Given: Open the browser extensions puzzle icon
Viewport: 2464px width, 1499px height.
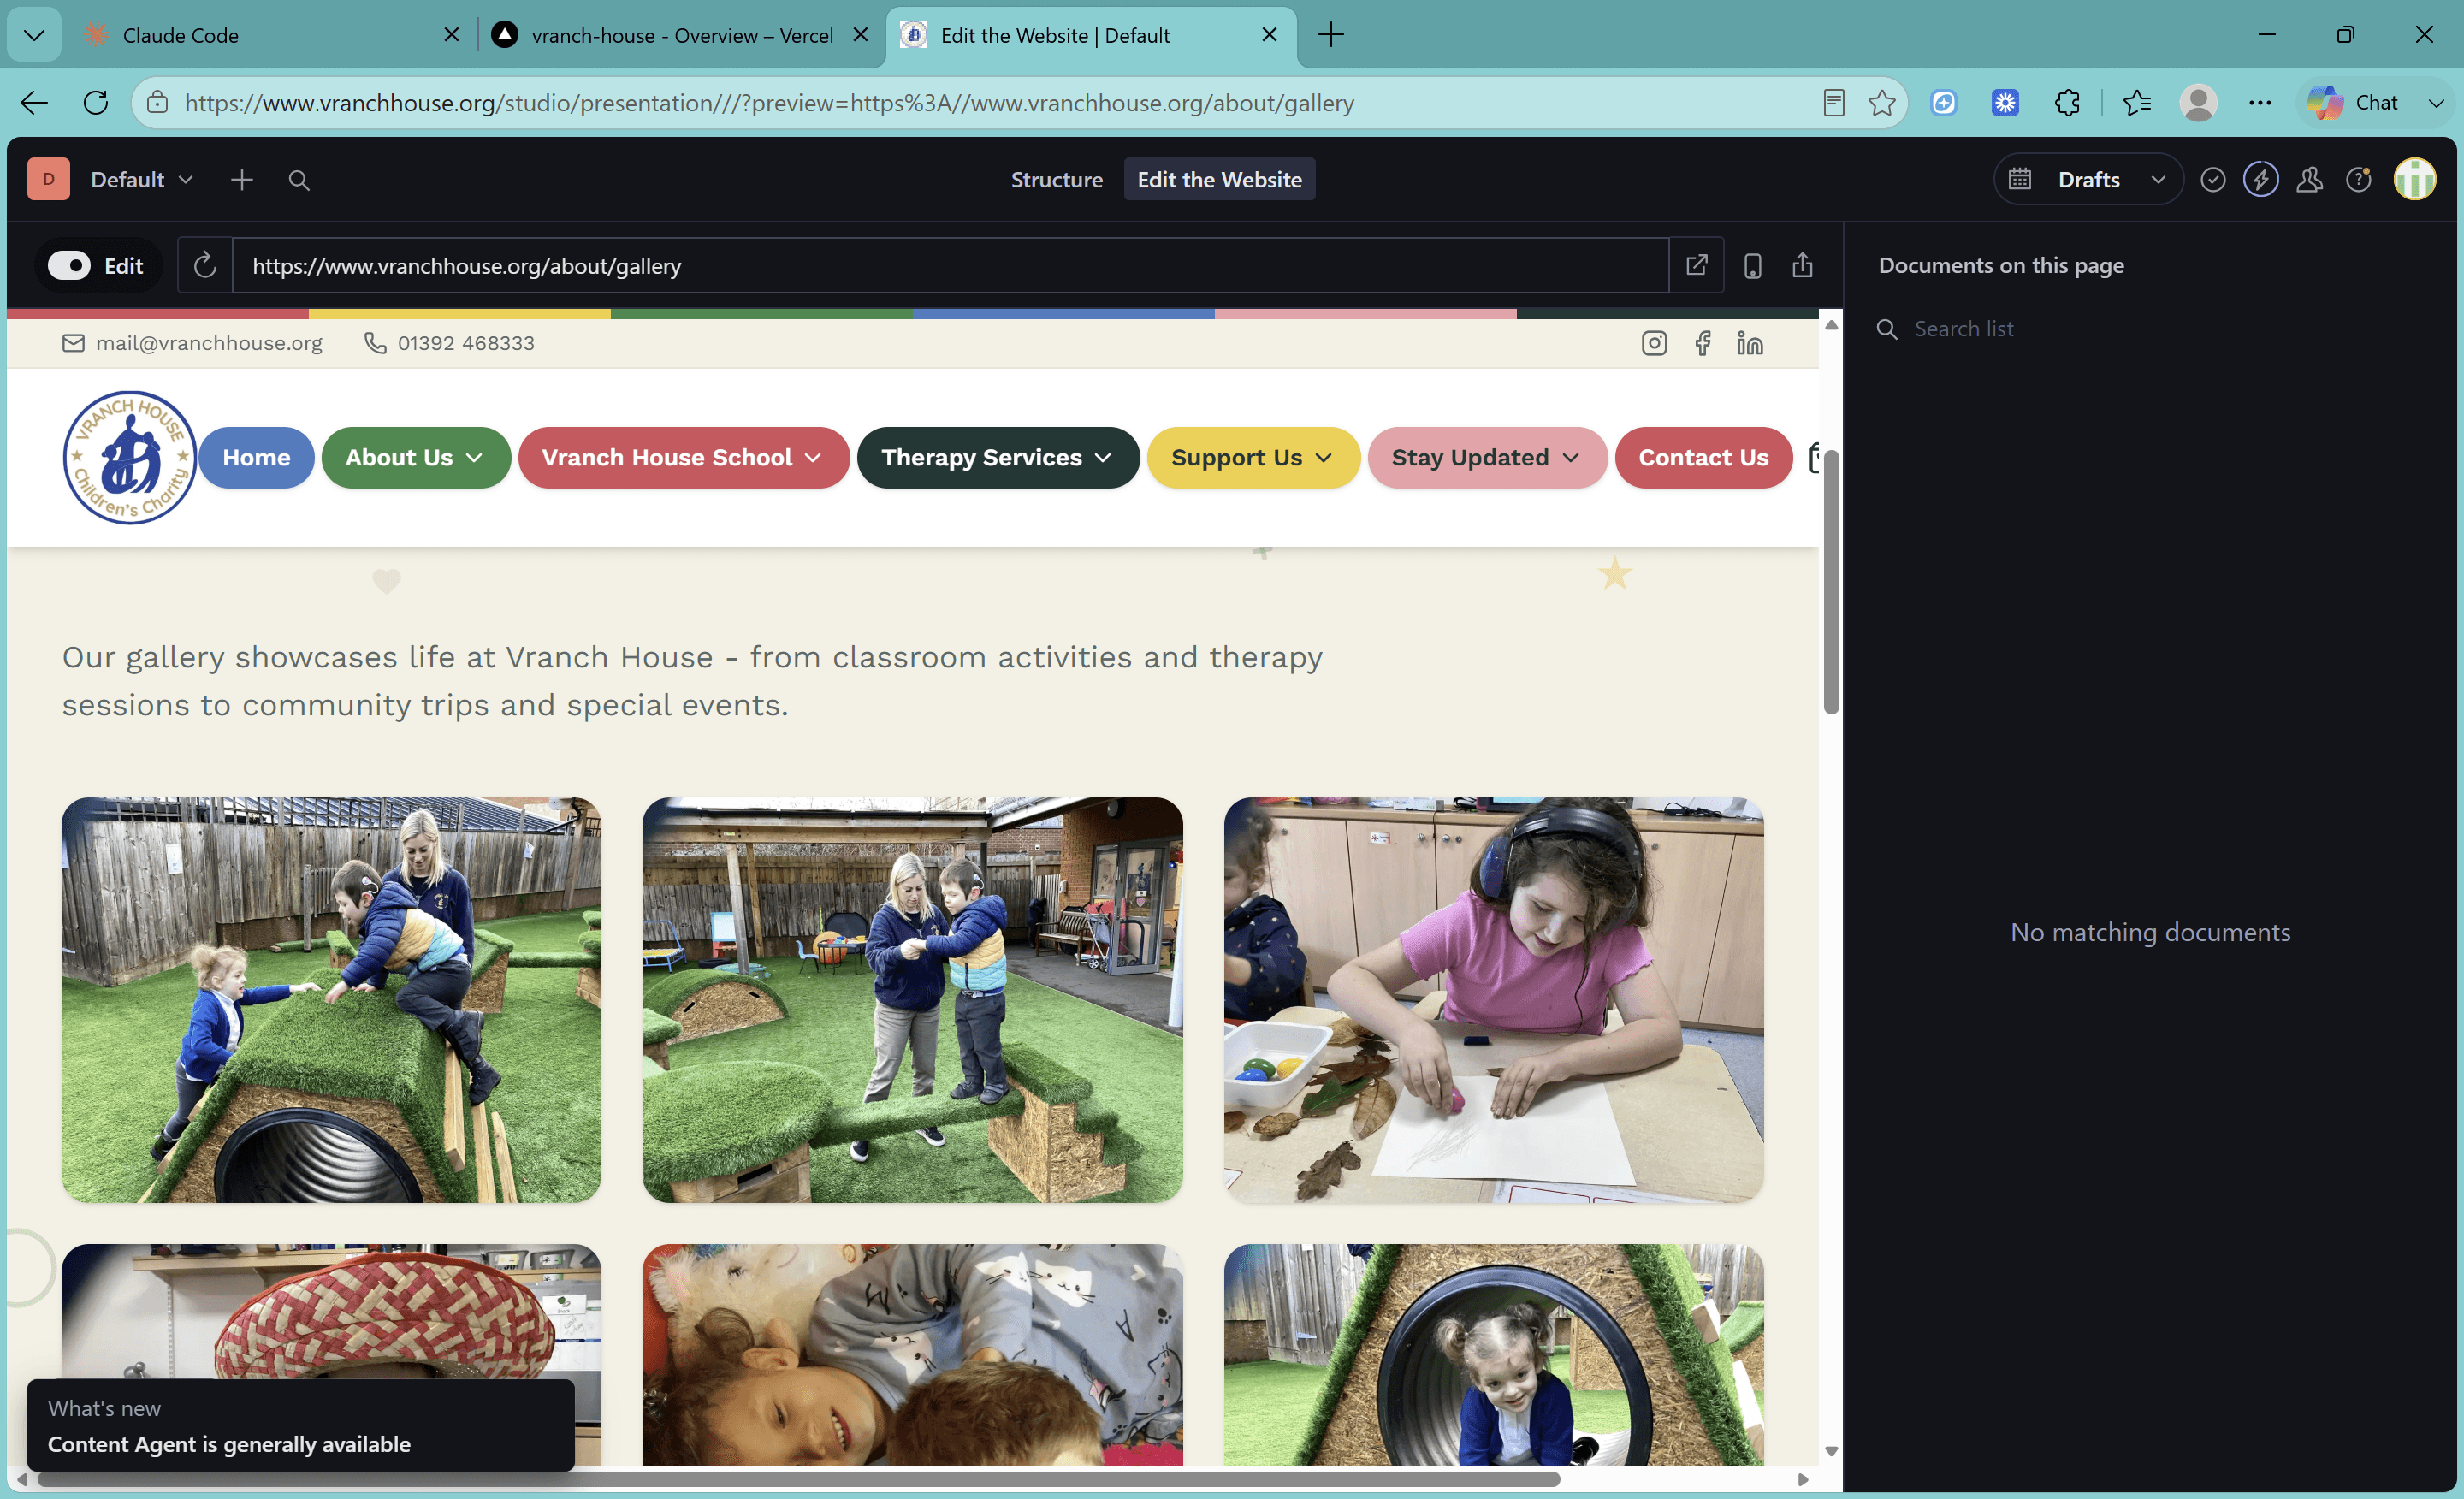Looking at the screenshot, I should coord(2067,102).
